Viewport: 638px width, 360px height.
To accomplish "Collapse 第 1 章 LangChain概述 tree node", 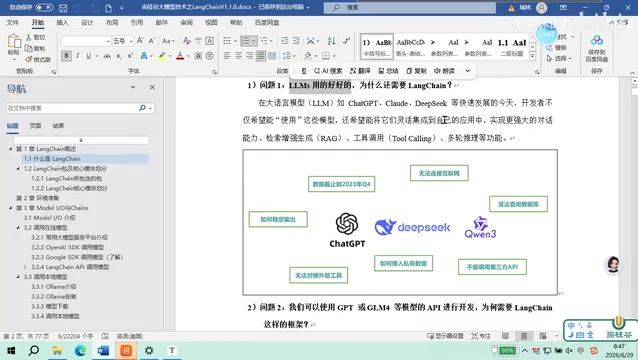I will click(x=11, y=149).
